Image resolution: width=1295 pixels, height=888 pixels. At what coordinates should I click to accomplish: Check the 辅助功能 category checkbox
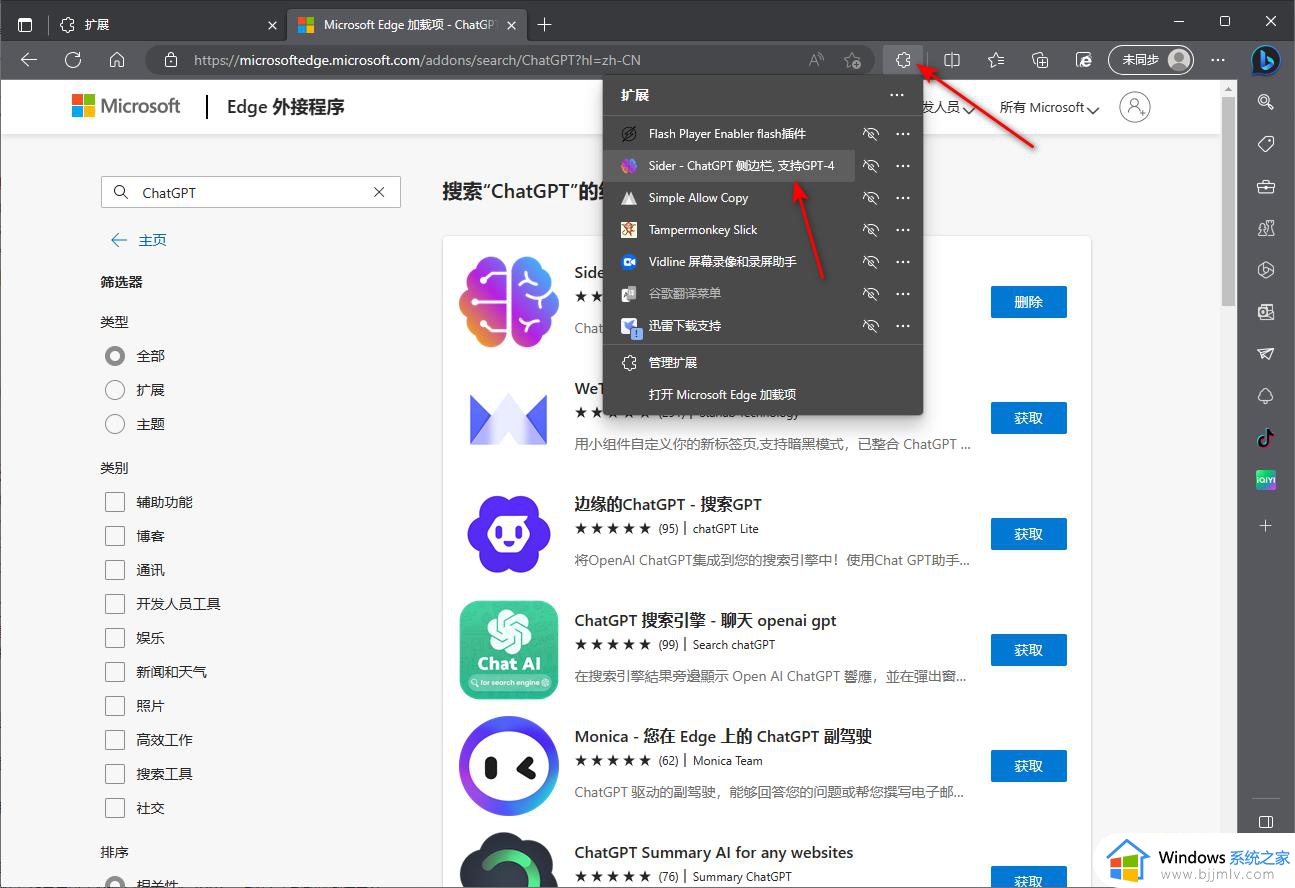(115, 502)
